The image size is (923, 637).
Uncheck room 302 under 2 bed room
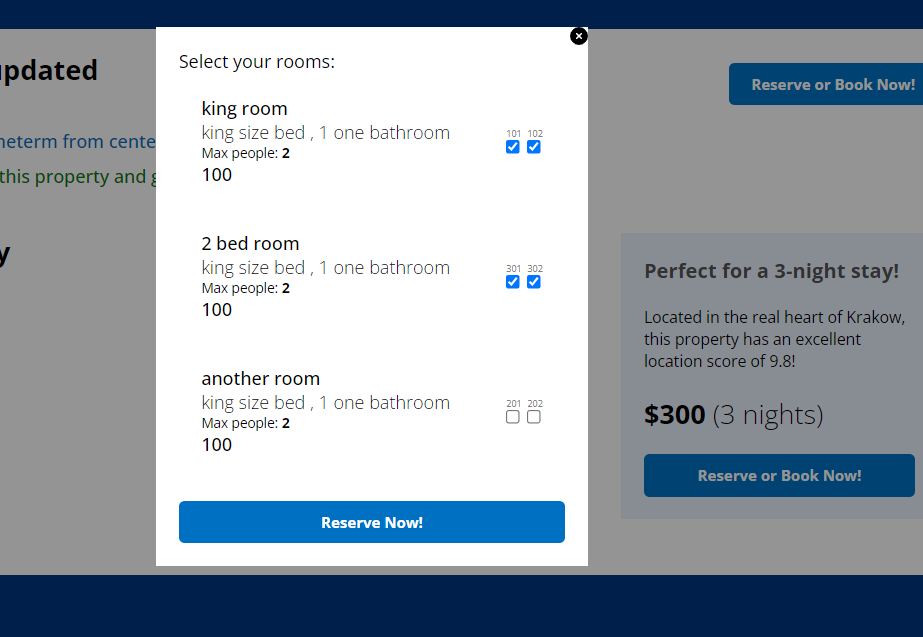tap(534, 281)
